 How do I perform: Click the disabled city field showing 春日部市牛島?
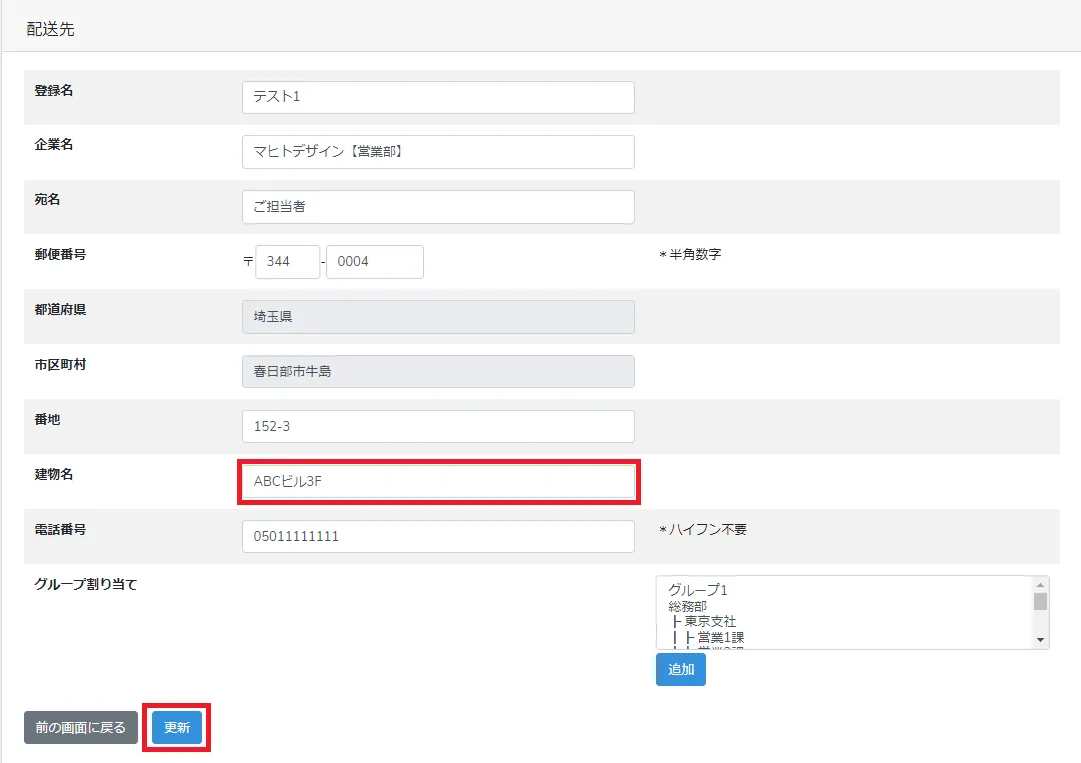pos(438,371)
